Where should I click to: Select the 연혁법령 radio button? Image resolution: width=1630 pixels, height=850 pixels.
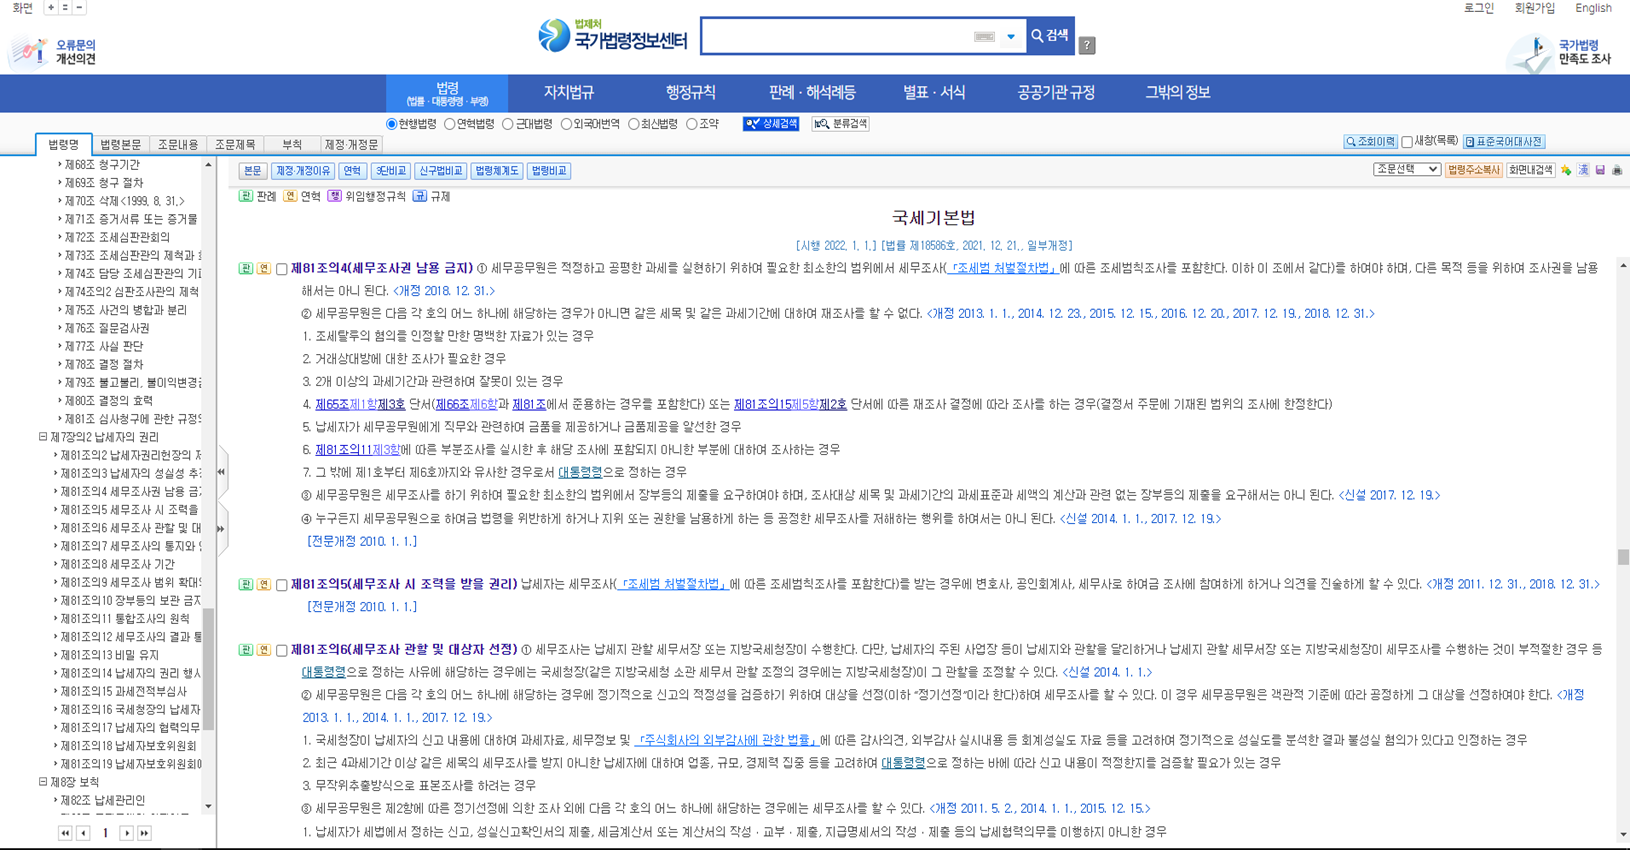tap(450, 124)
